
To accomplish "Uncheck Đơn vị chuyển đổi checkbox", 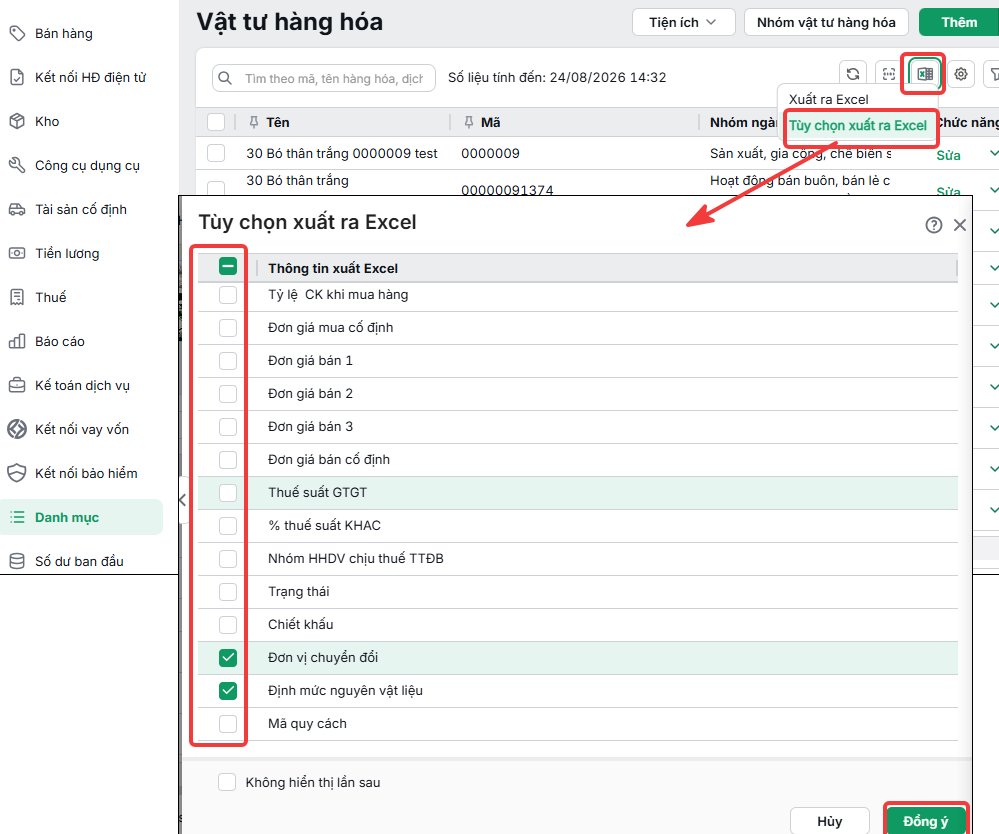I will coord(227,658).
